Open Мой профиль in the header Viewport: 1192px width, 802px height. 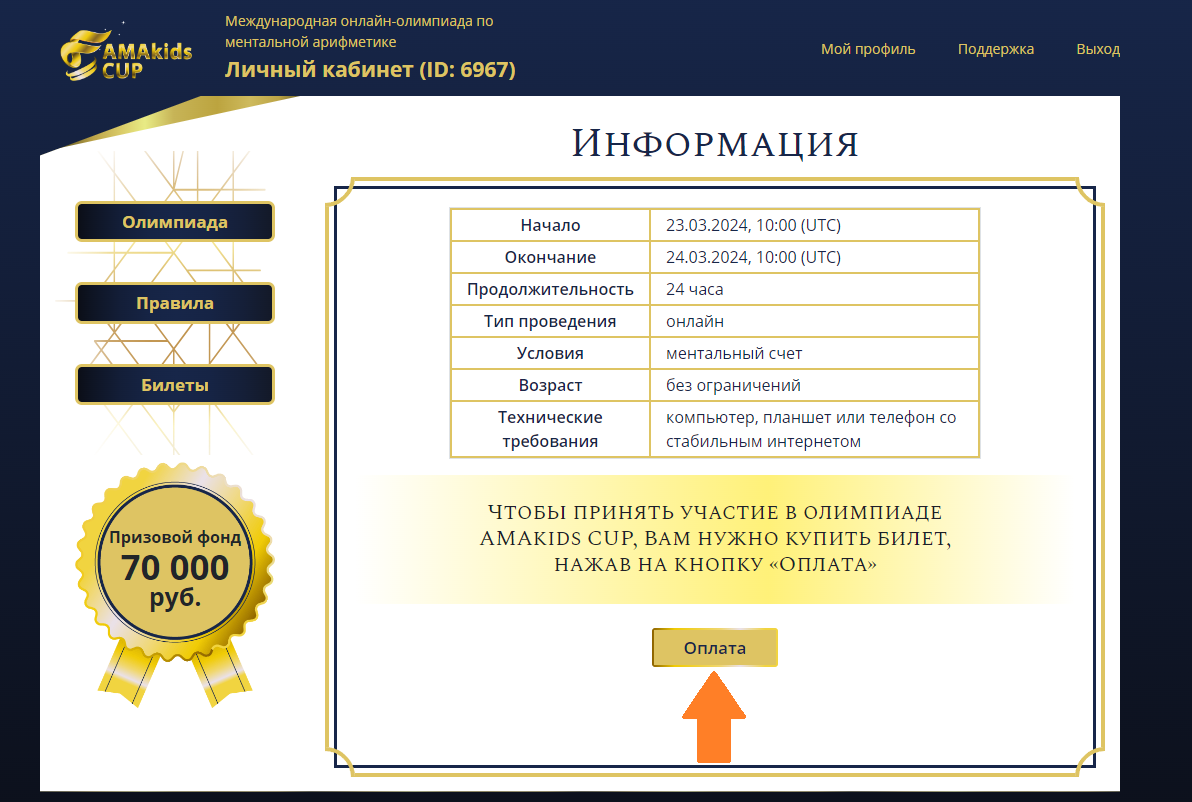(x=867, y=49)
